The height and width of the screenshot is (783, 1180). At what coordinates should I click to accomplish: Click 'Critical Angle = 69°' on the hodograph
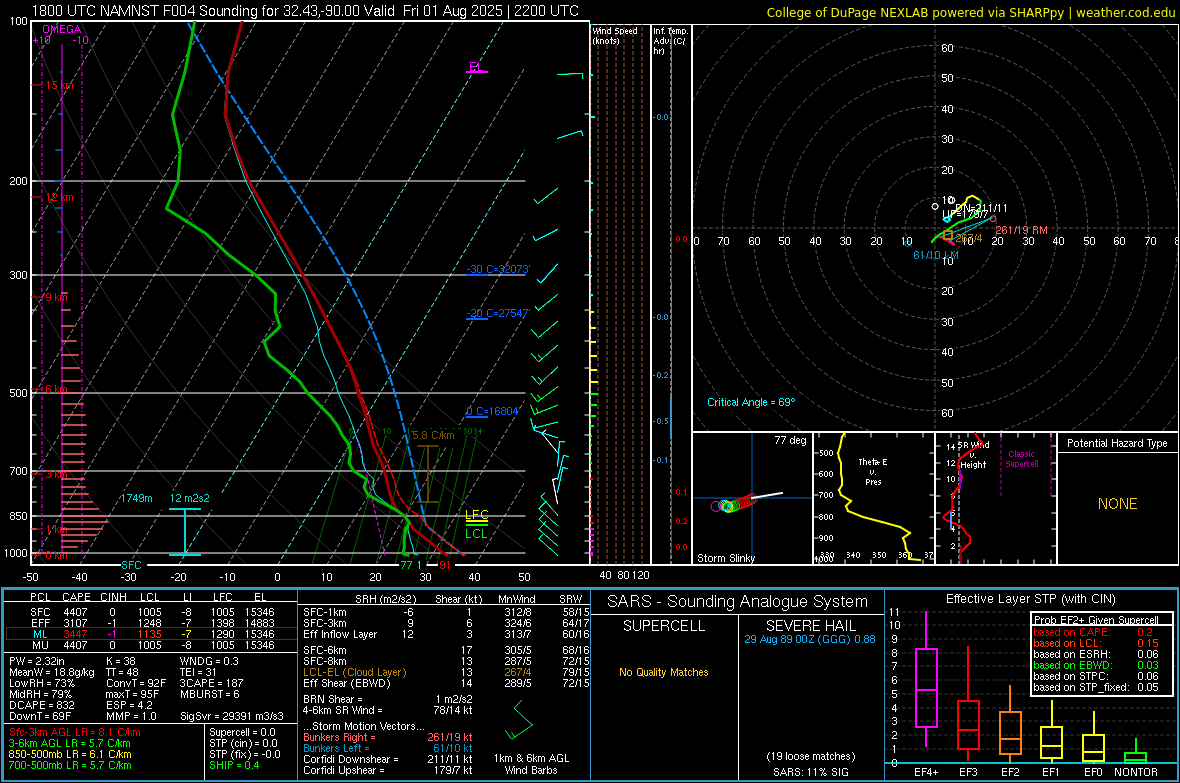tap(751, 402)
